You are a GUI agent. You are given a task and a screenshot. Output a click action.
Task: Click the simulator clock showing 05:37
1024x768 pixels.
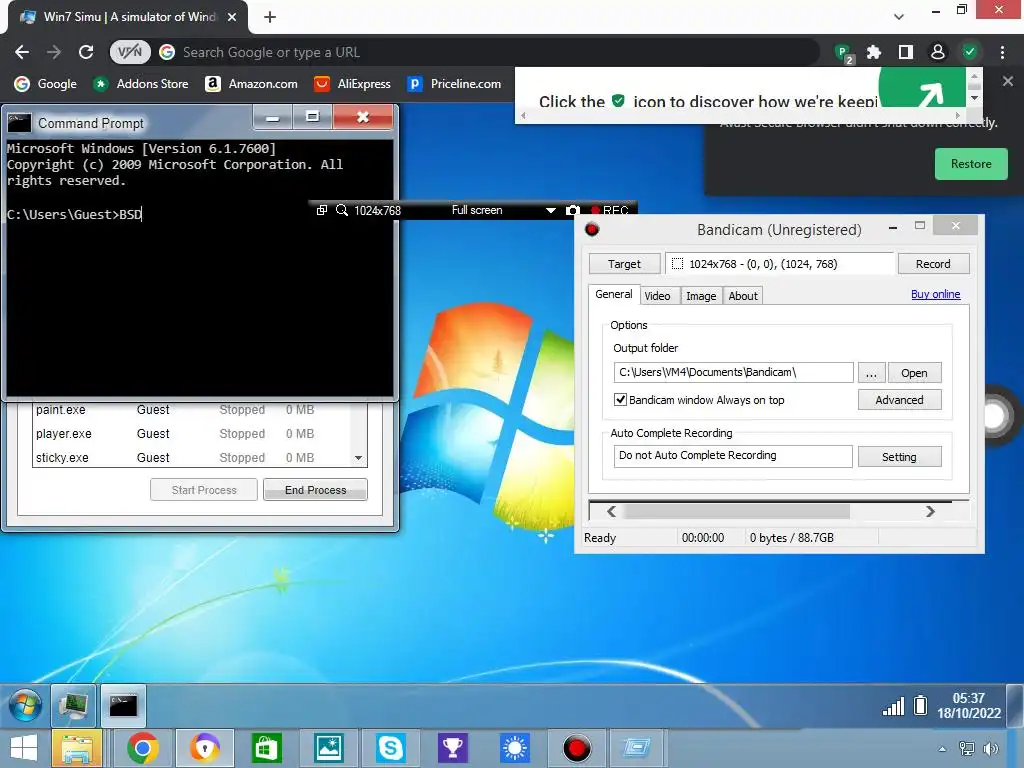point(968,705)
